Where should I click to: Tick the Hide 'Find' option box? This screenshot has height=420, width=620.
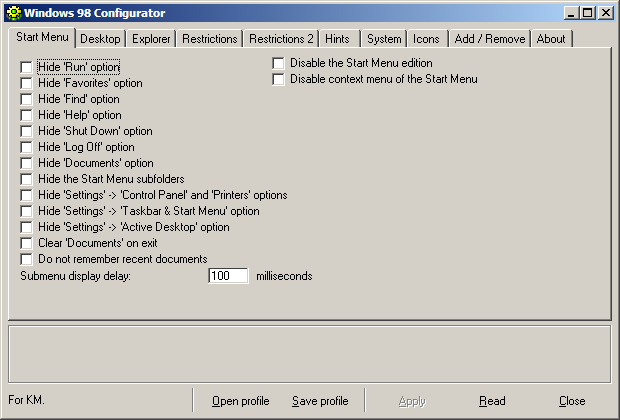click(26, 99)
